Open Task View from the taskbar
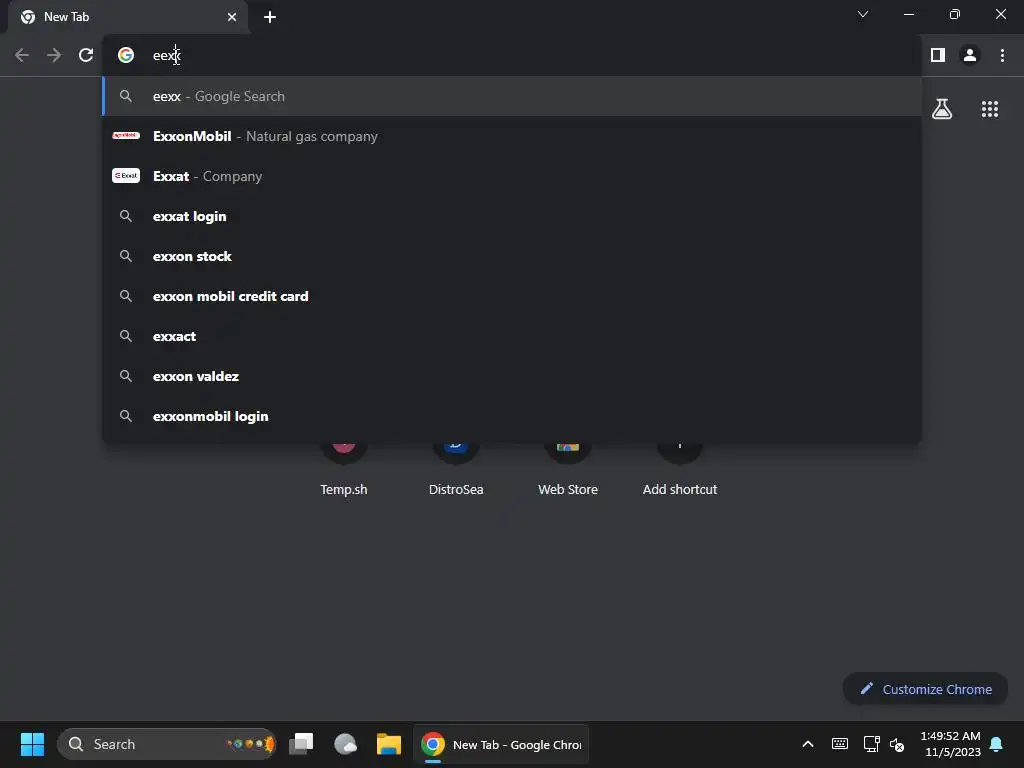The height and width of the screenshot is (768, 1024). [301, 744]
